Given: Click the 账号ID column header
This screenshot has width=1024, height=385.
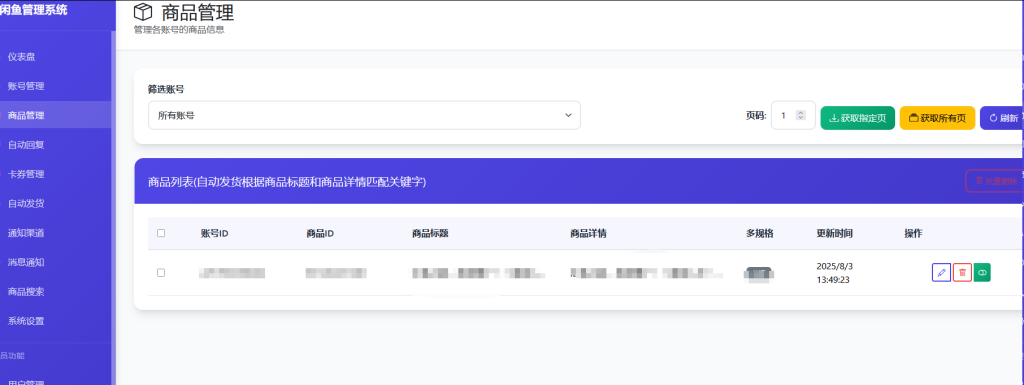Looking at the screenshot, I should [214, 233].
